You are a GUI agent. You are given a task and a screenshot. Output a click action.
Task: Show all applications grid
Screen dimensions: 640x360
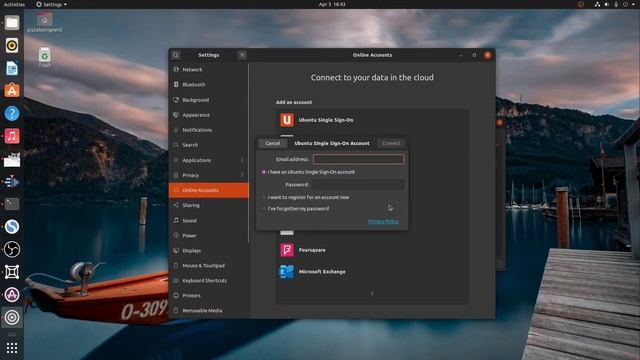click(12, 348)
